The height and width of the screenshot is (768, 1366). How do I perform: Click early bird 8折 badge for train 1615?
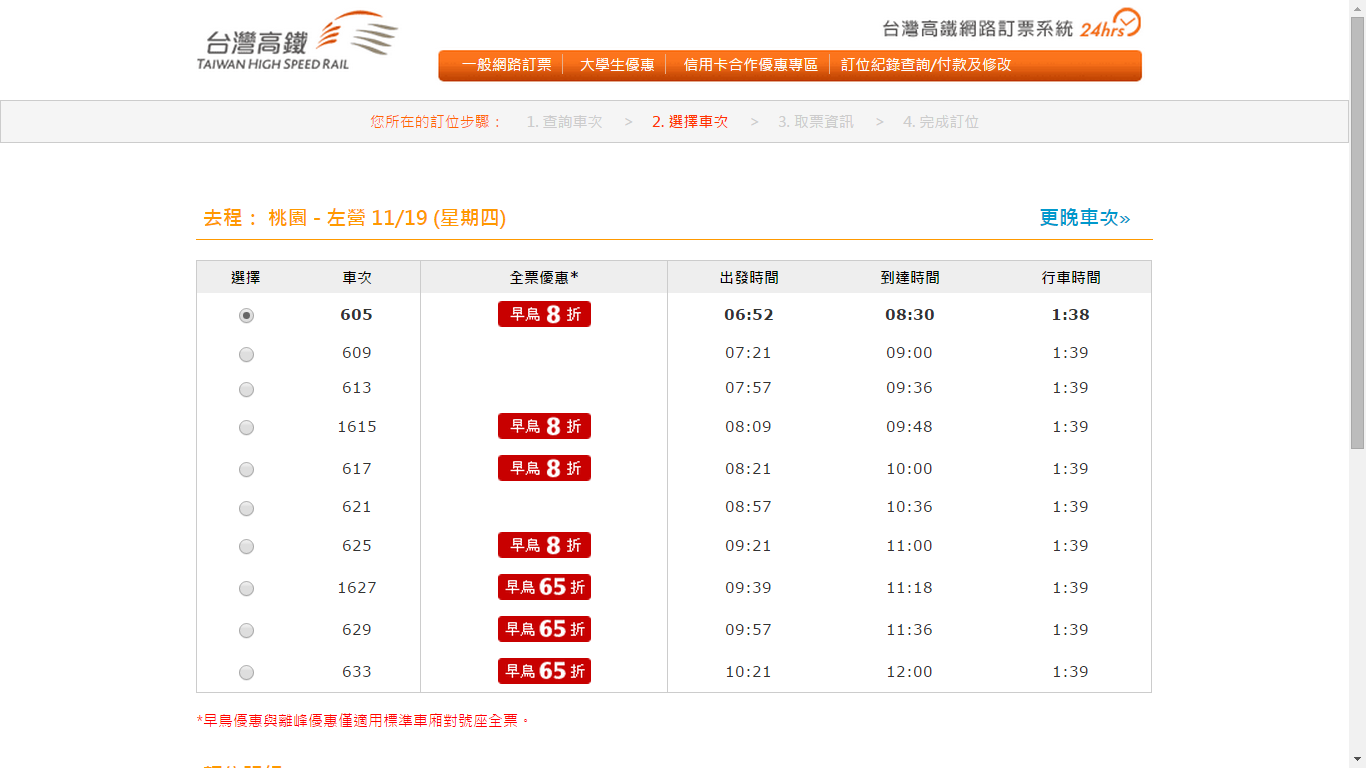click(x=544, y=426)
